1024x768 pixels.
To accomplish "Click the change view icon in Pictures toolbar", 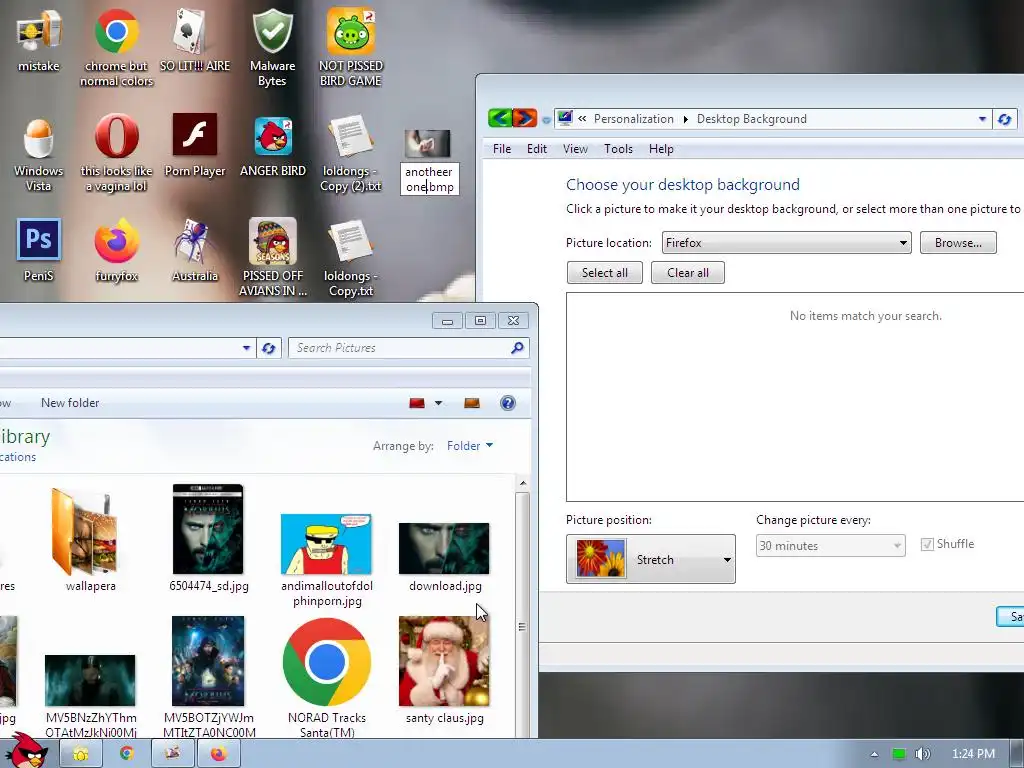I will pyautogui.click(x=417, y=403).
